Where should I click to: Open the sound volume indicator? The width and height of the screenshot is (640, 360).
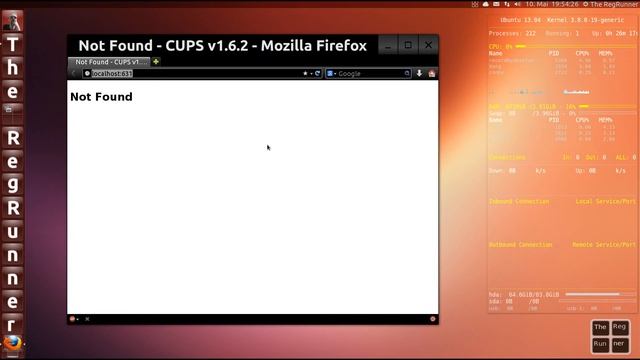coord(517,4)
